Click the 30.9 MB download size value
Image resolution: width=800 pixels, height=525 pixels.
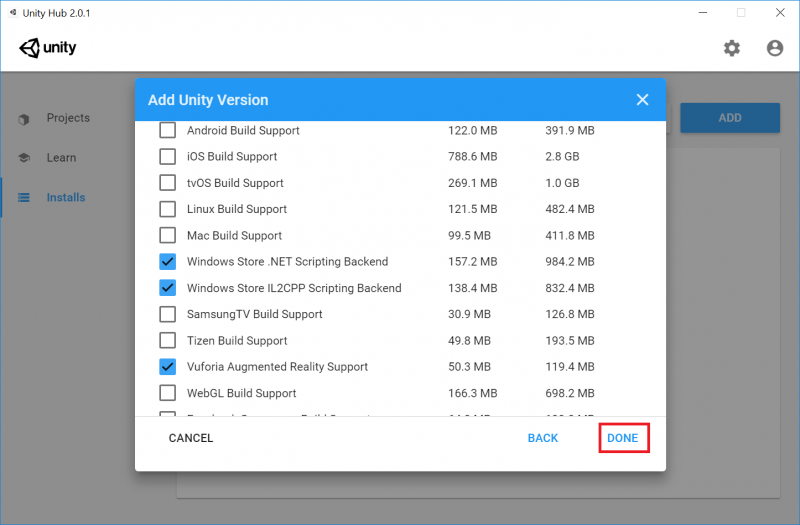(469, 314)
